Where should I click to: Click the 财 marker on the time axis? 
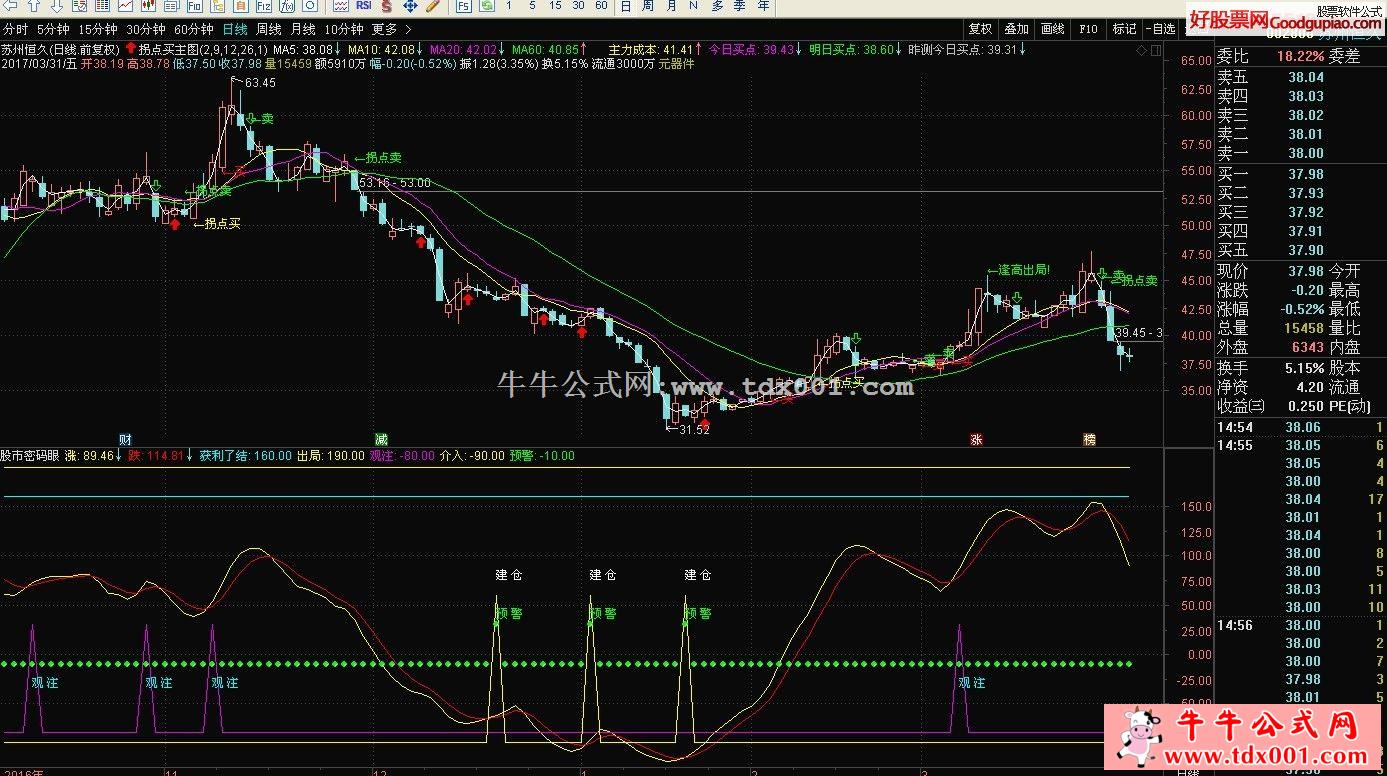point(125,439)
